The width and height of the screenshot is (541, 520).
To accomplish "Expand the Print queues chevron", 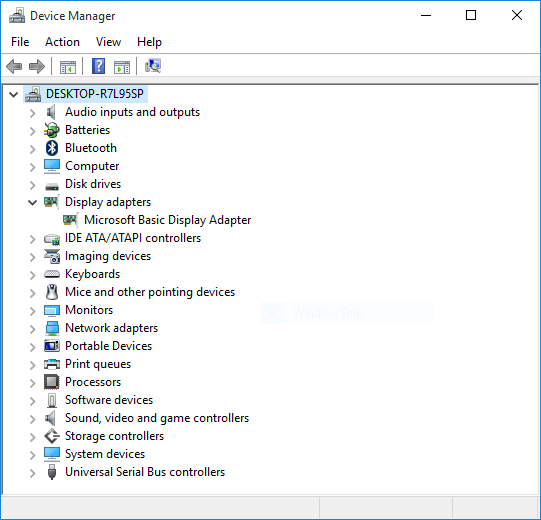I will [x=33, y=365].
